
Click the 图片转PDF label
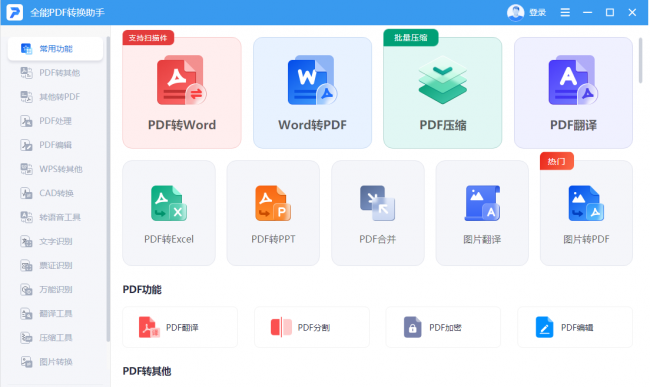click(586, 239)
